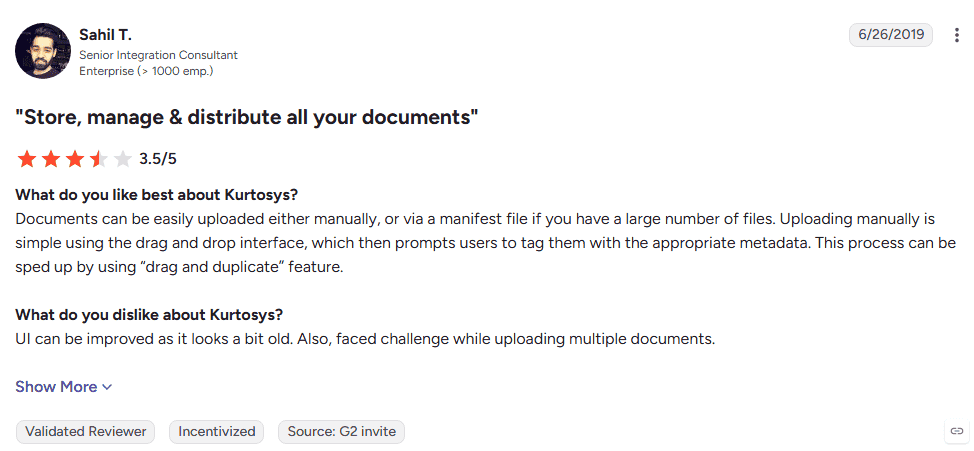Click the half-filled fourth rating star
Image resolution: width=974 pixels, height=451 pixels.
pyautogui.click(x=99, y=159)
